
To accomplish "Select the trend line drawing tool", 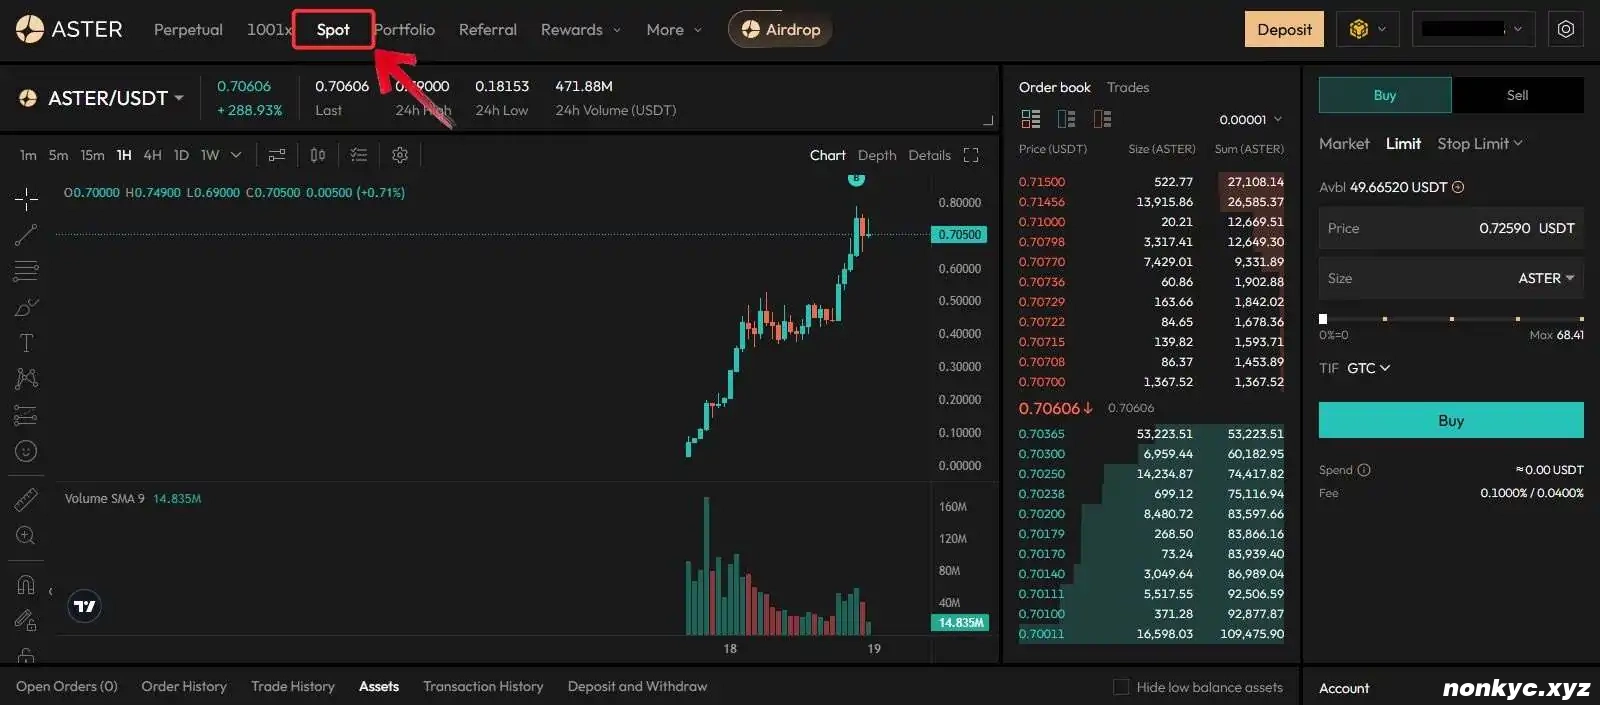I will pos(26,235).
